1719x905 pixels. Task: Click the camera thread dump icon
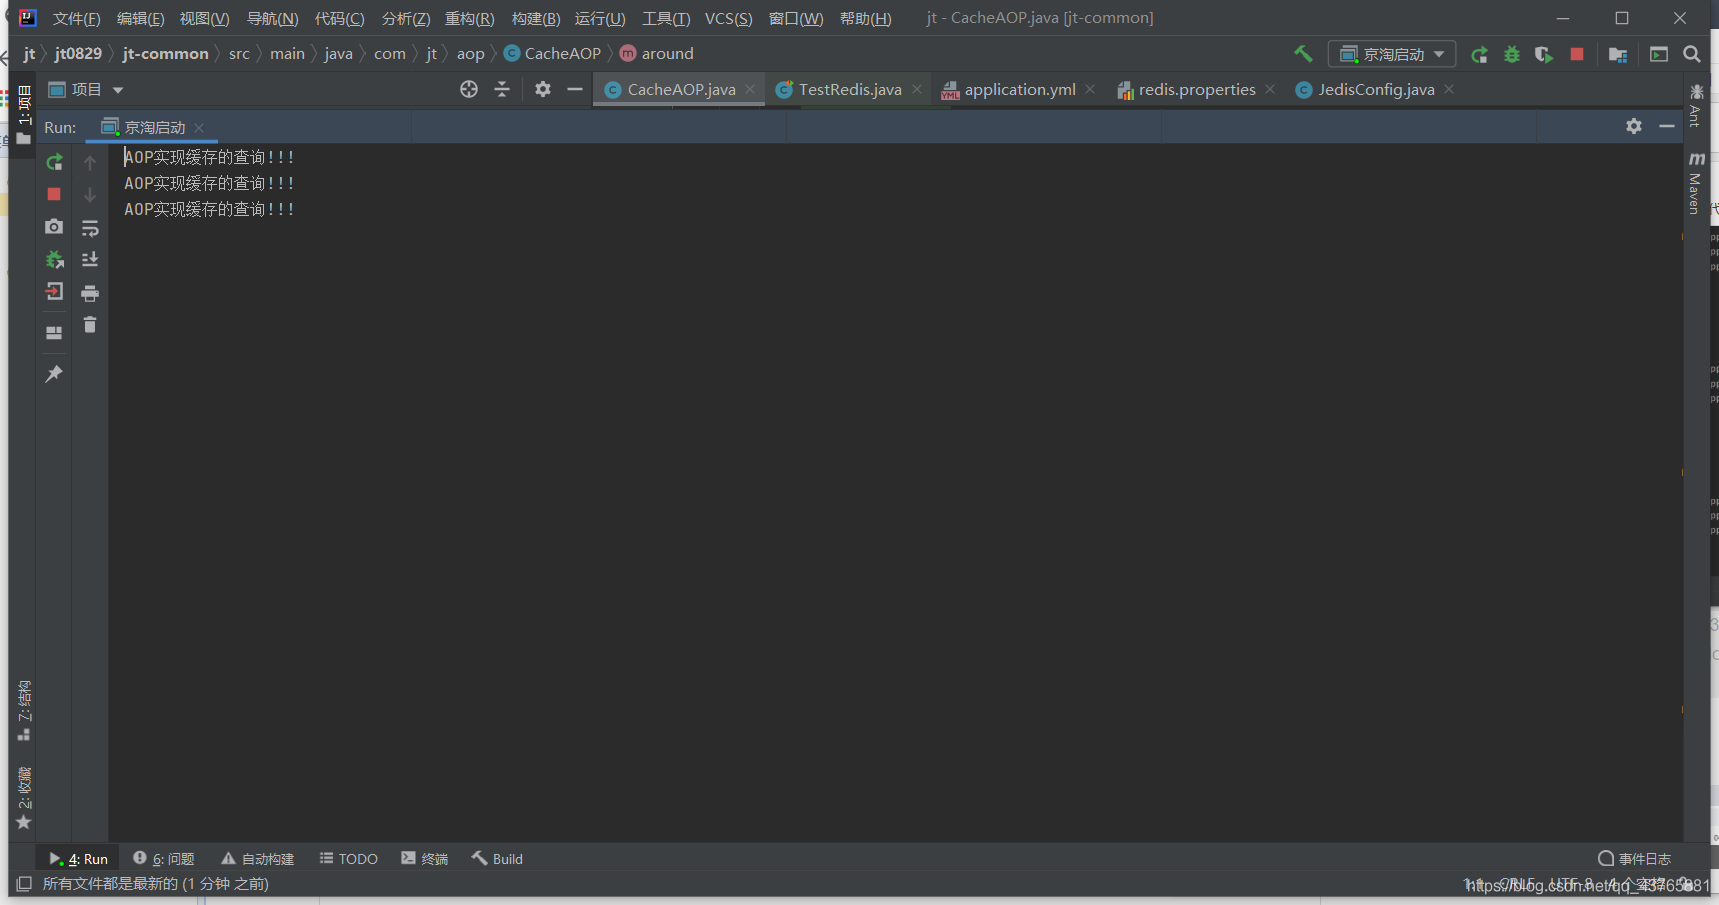click(x=54, y=227)
